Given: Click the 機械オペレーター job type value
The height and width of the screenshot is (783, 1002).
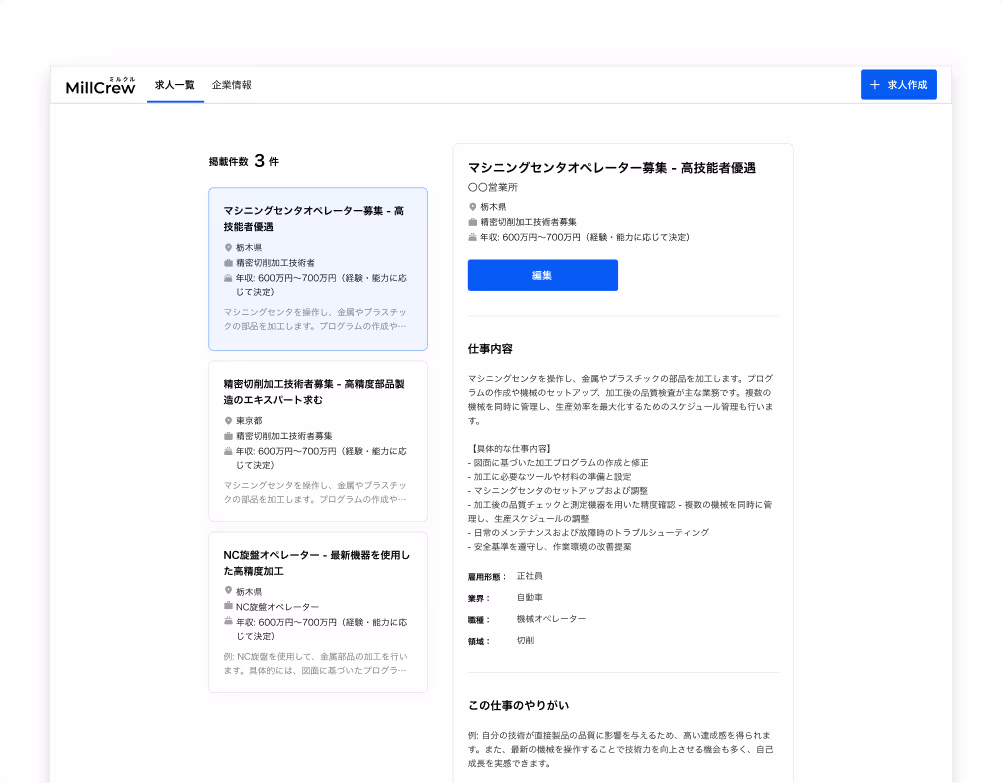Looking at the screenshot, I should pos(551,619).
